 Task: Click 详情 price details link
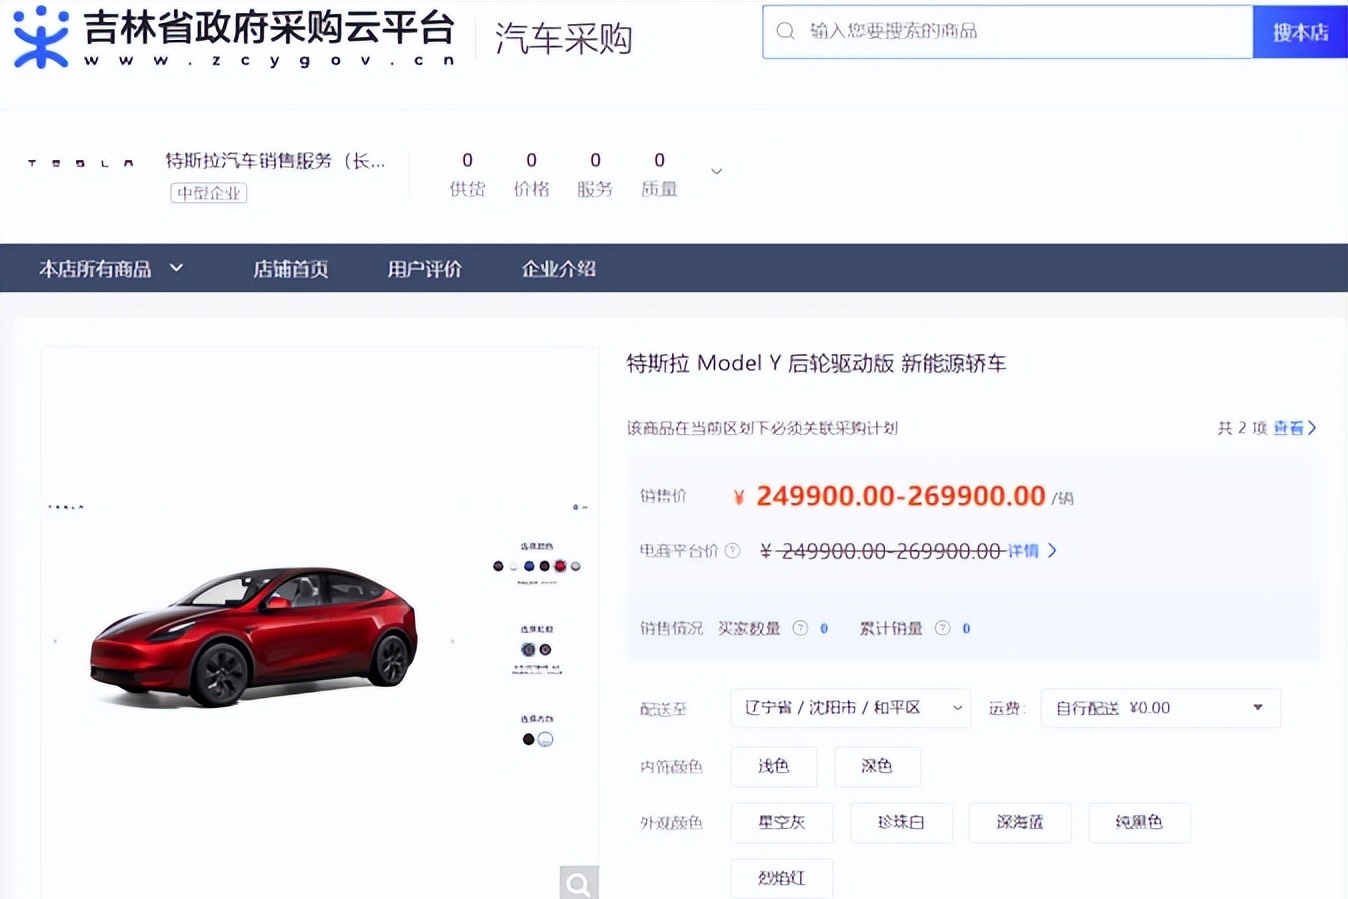(1022, 551)
